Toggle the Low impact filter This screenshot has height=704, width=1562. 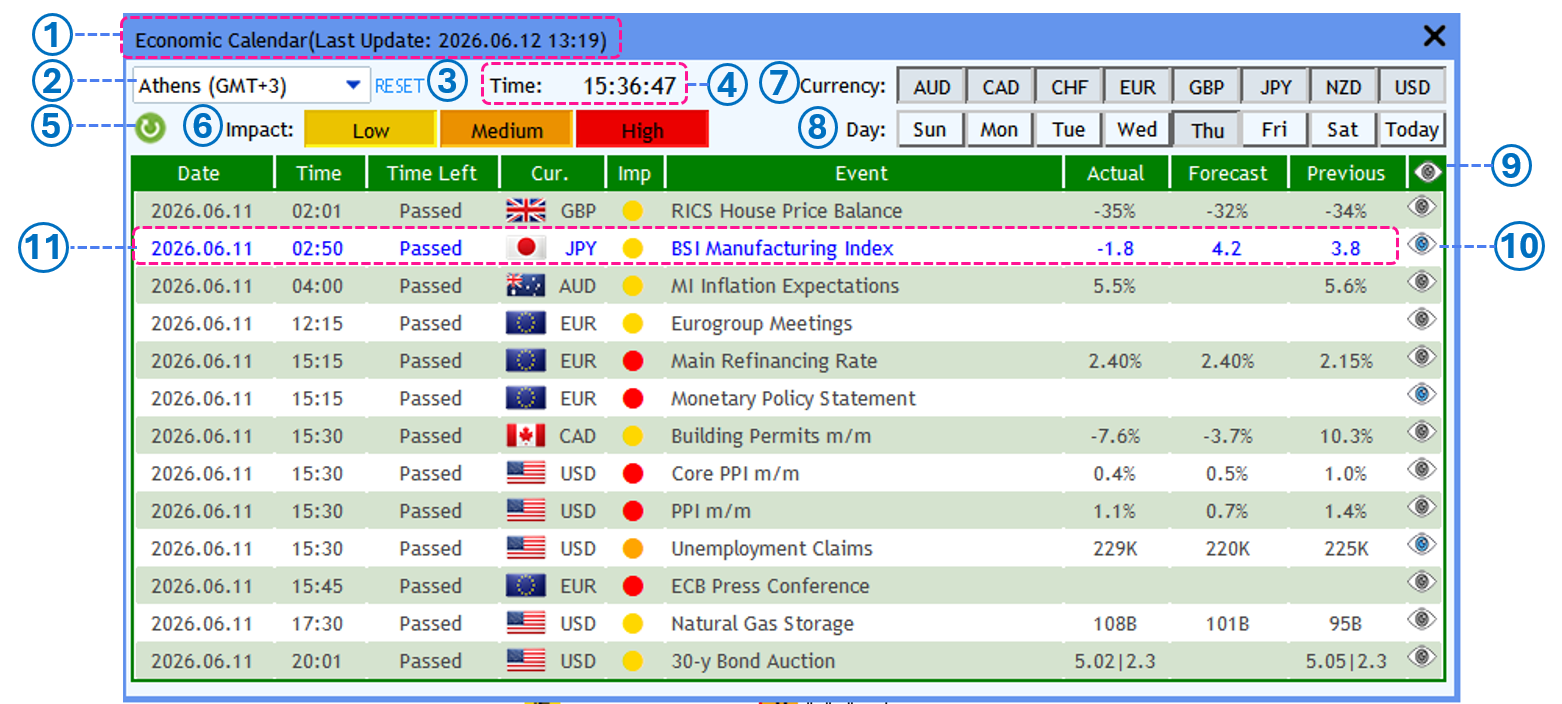370,130
